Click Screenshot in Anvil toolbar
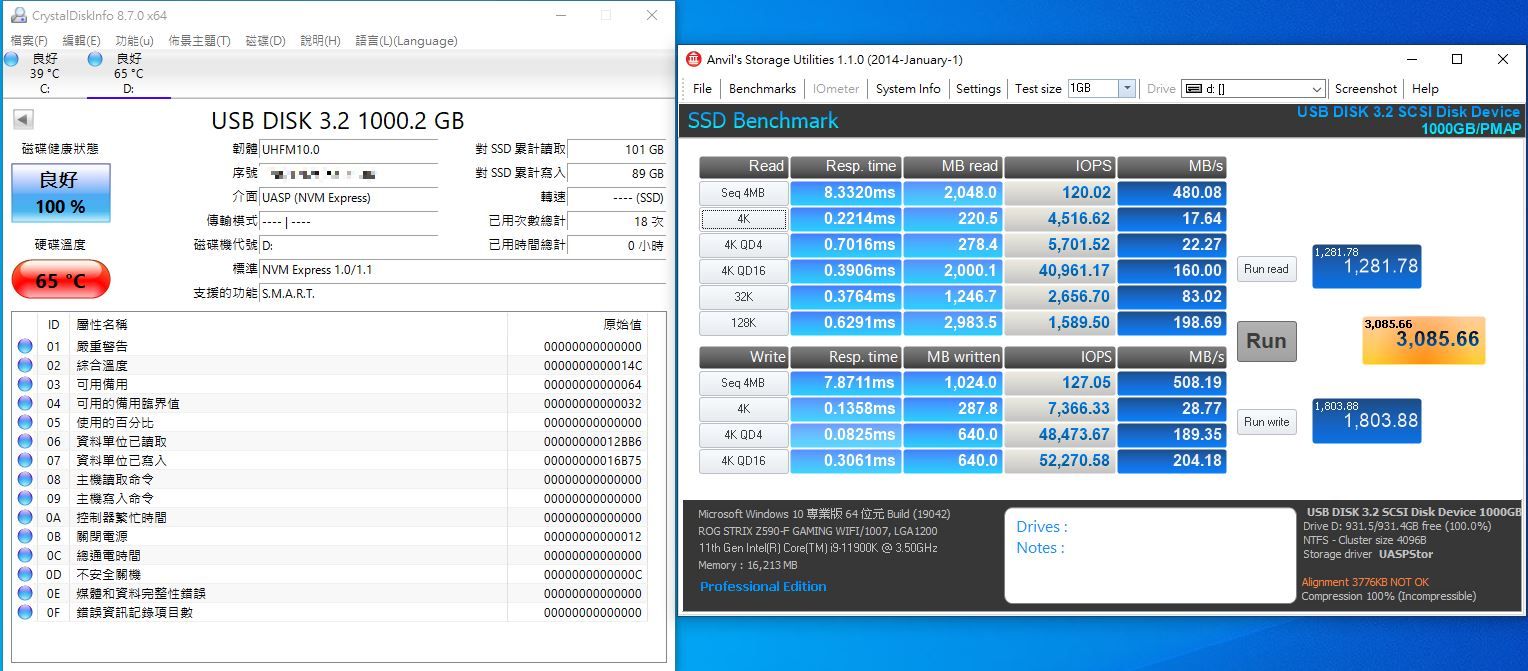The height and width of the screenshot is (671, 1528). coord(1366,88)
